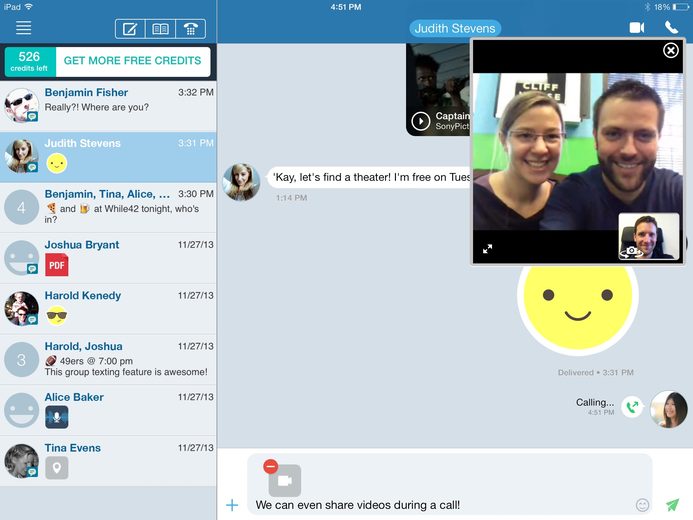Screen dimensions: 693x520
Task: Tap the 'Kay, let's find a theater message
Action: 369,178
